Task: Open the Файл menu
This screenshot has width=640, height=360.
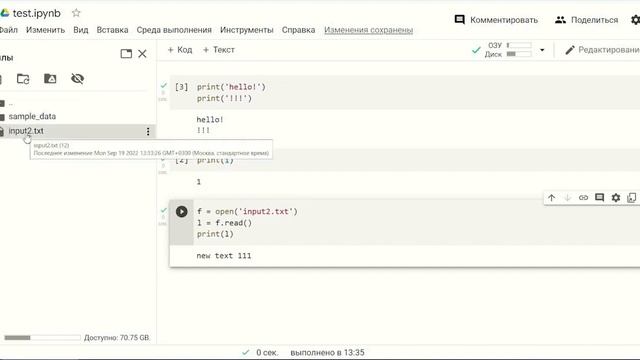Action: pos(9,30)
